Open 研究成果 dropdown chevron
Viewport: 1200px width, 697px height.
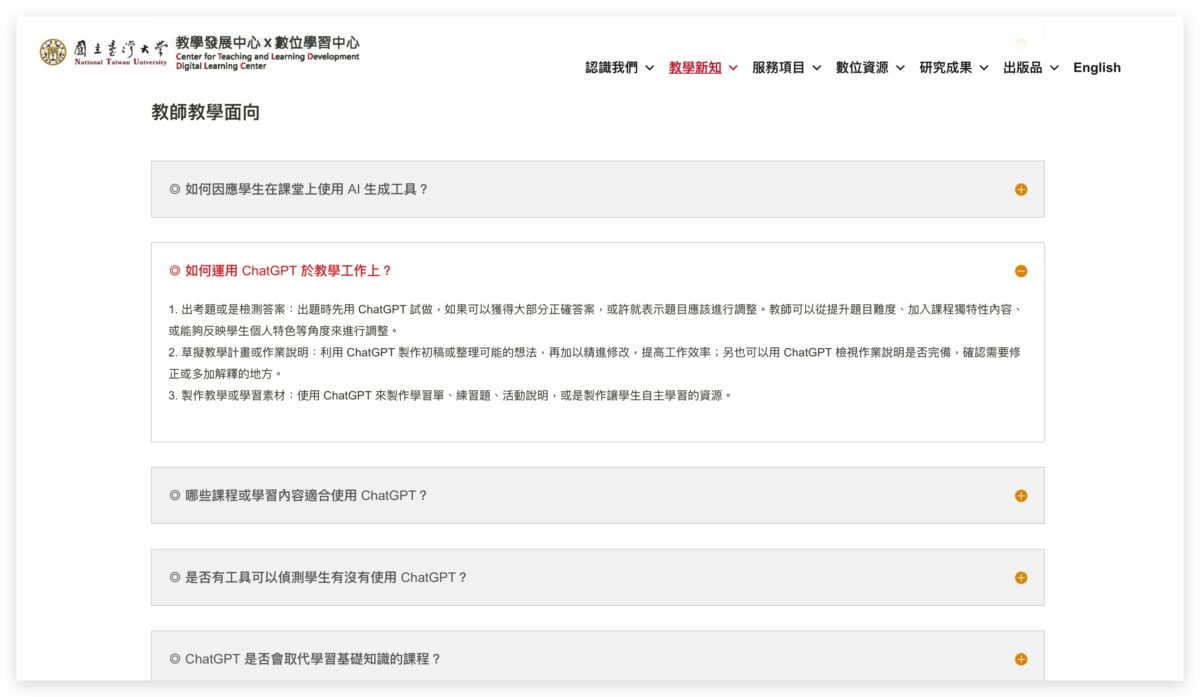click(x=984, y=68)
